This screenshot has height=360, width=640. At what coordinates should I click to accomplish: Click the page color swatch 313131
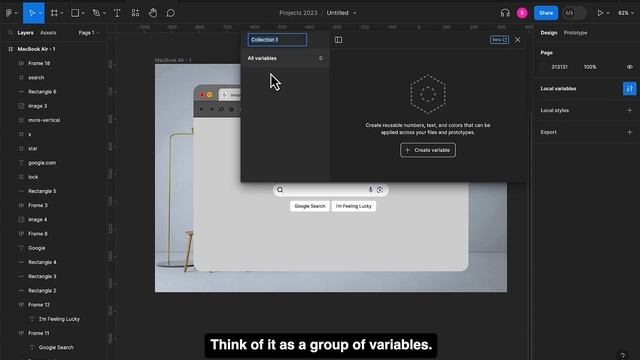(x=544, y=67)
